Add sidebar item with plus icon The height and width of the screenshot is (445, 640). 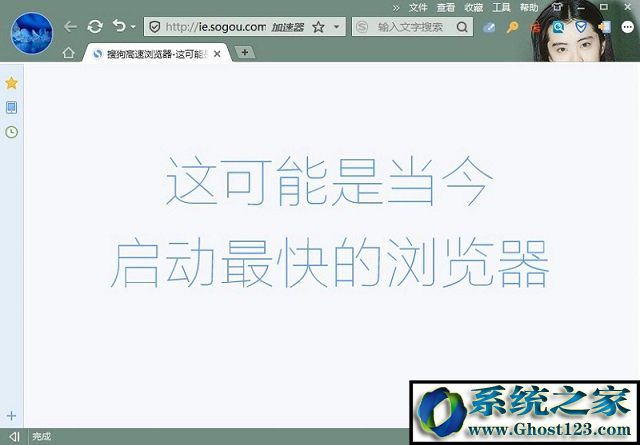pos(11,416)
